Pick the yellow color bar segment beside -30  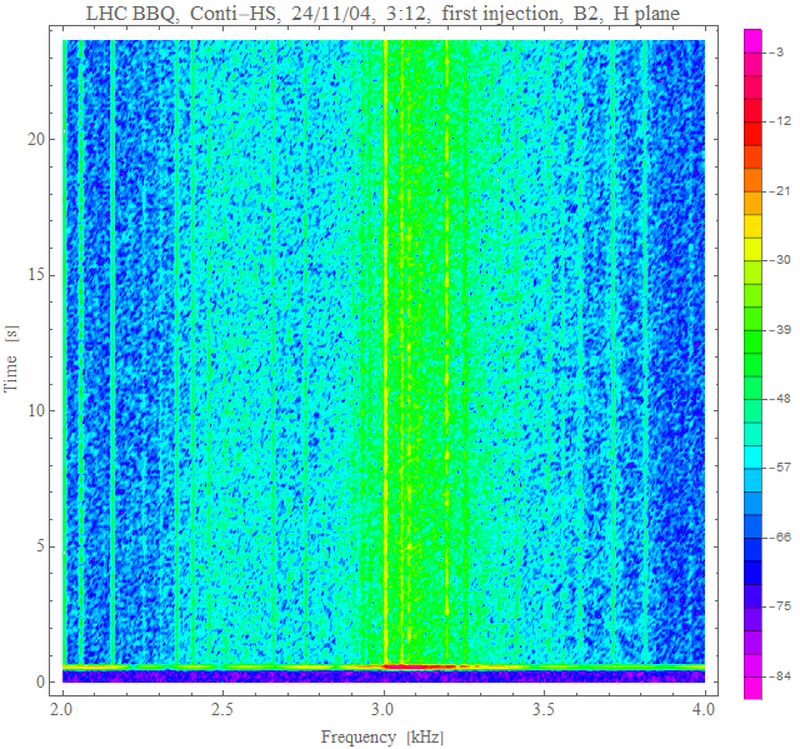[753, 249]
